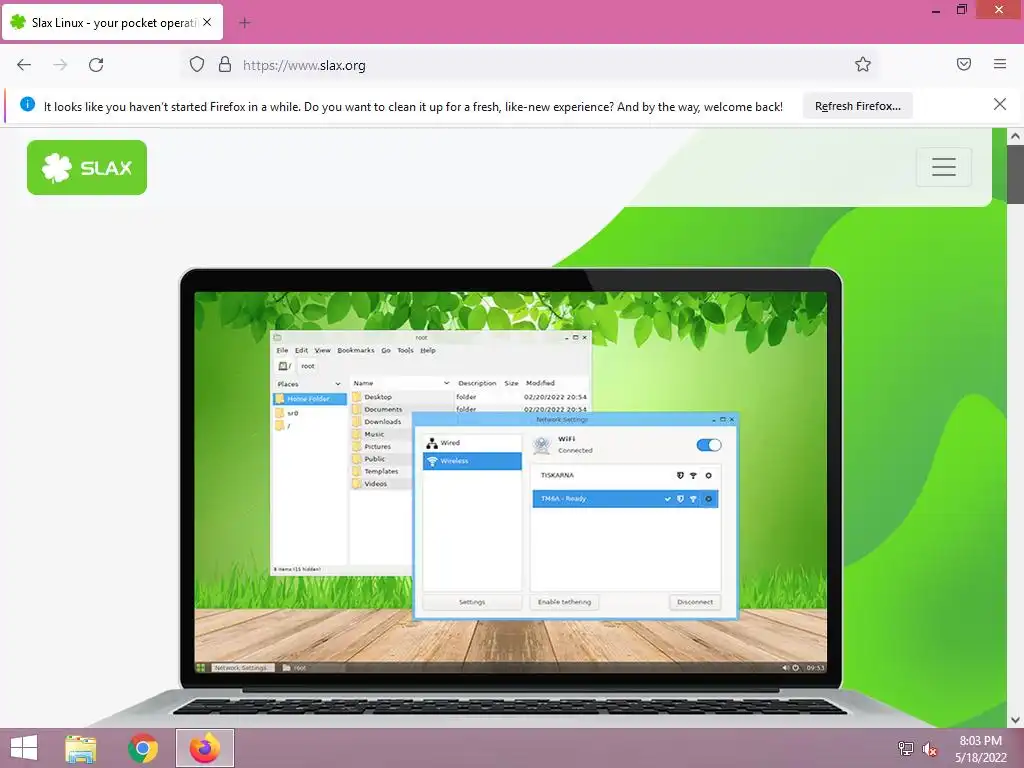Open File Explorer from the taskbar
The height and width of the screenshot is (768, 1024).
coord(81,748)
